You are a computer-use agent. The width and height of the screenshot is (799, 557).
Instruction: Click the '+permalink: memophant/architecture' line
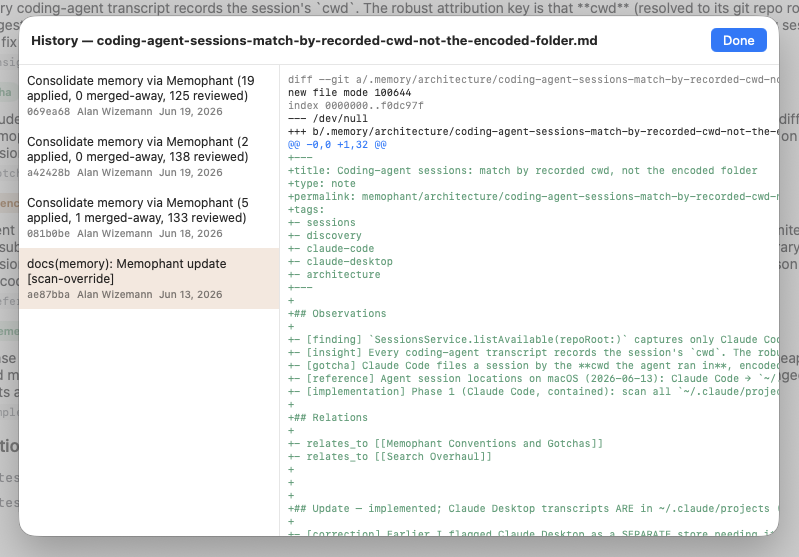click(533, 197)
